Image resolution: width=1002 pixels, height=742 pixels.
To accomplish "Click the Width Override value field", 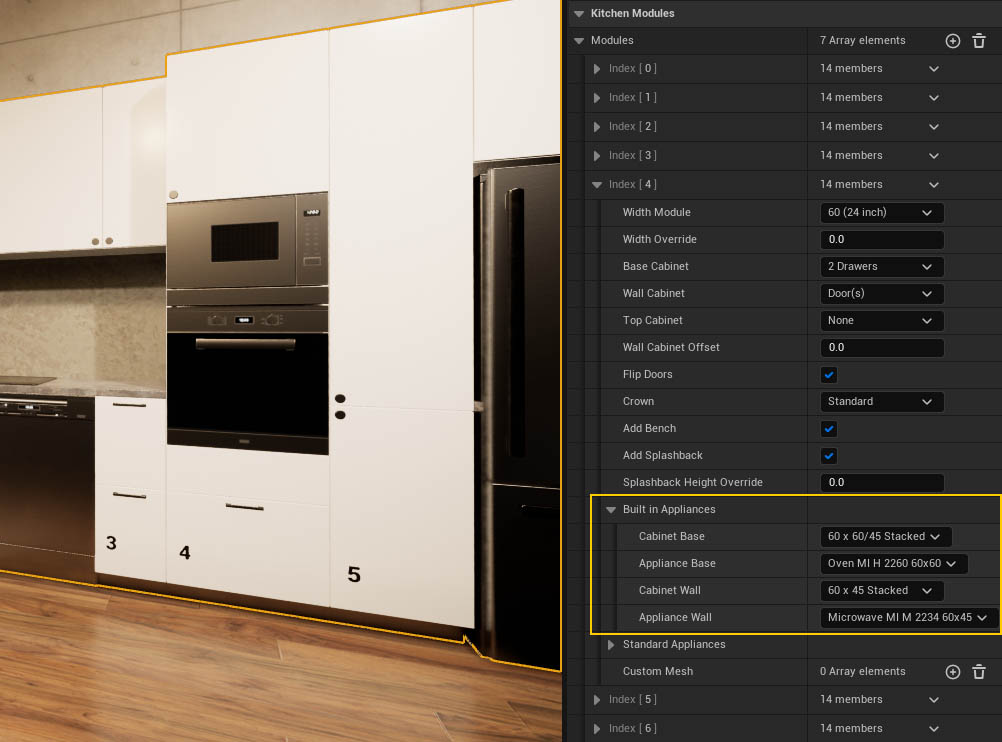I will pyautogui.click(x=881, y=240).
